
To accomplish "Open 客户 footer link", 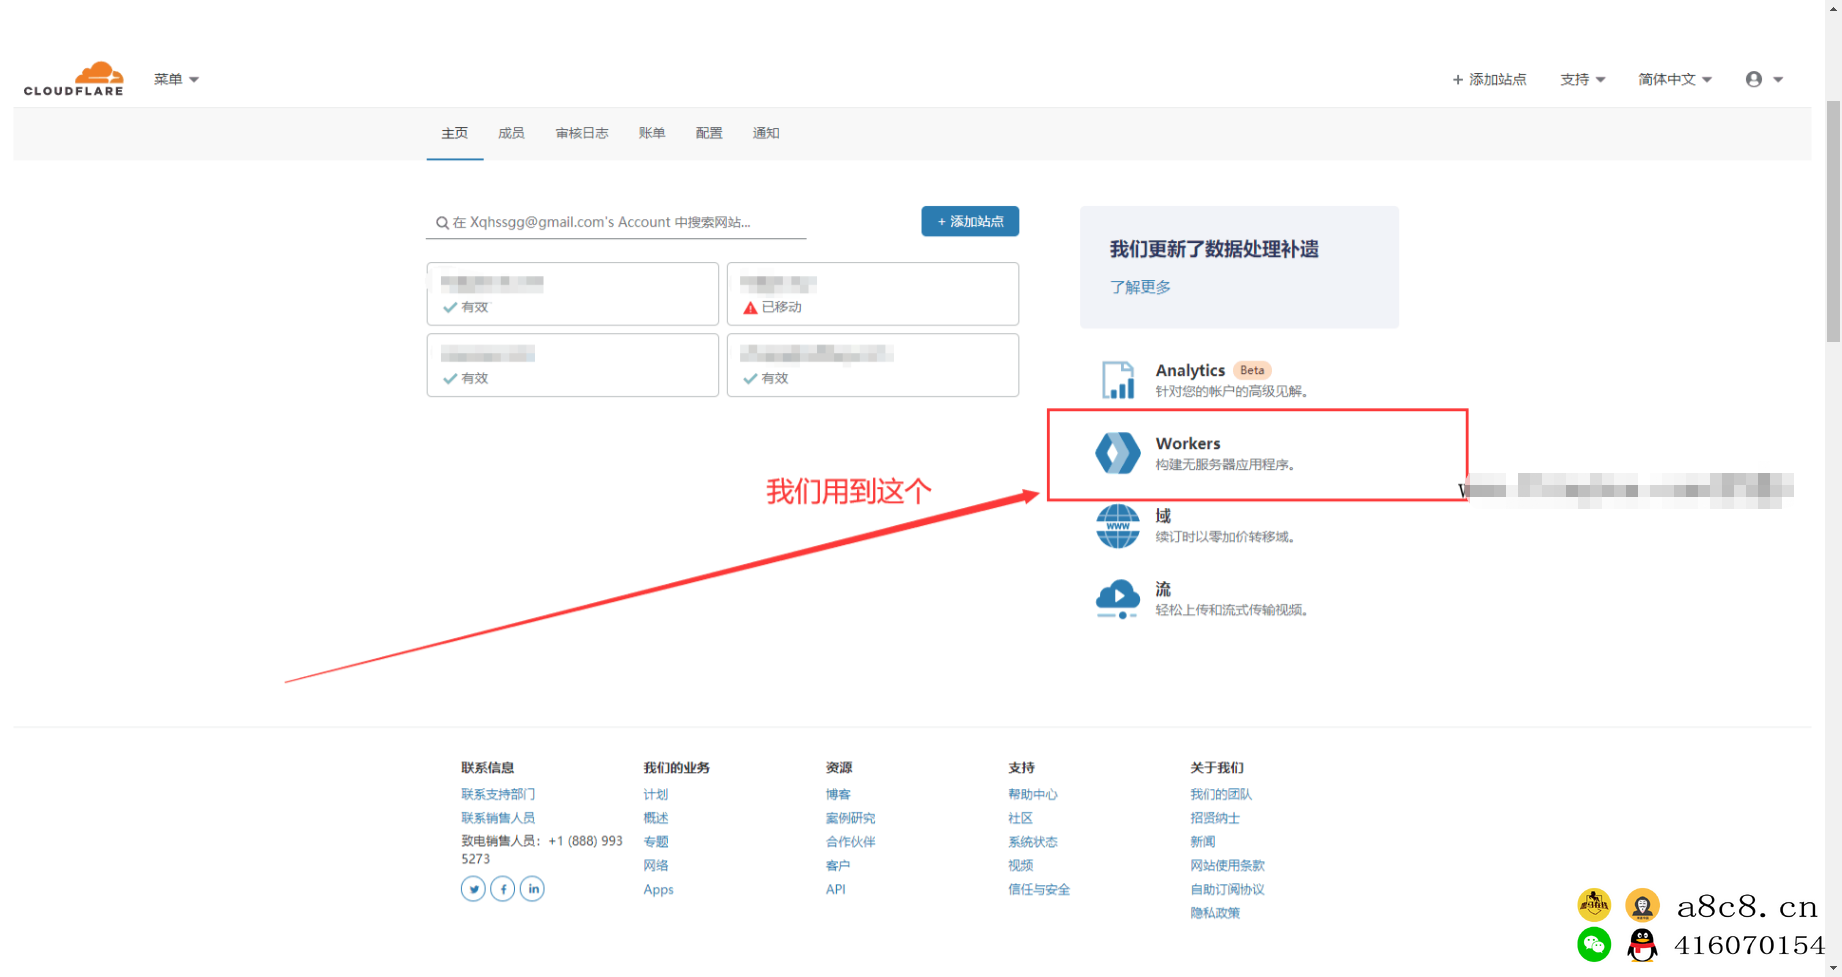I will coord(838,865).
